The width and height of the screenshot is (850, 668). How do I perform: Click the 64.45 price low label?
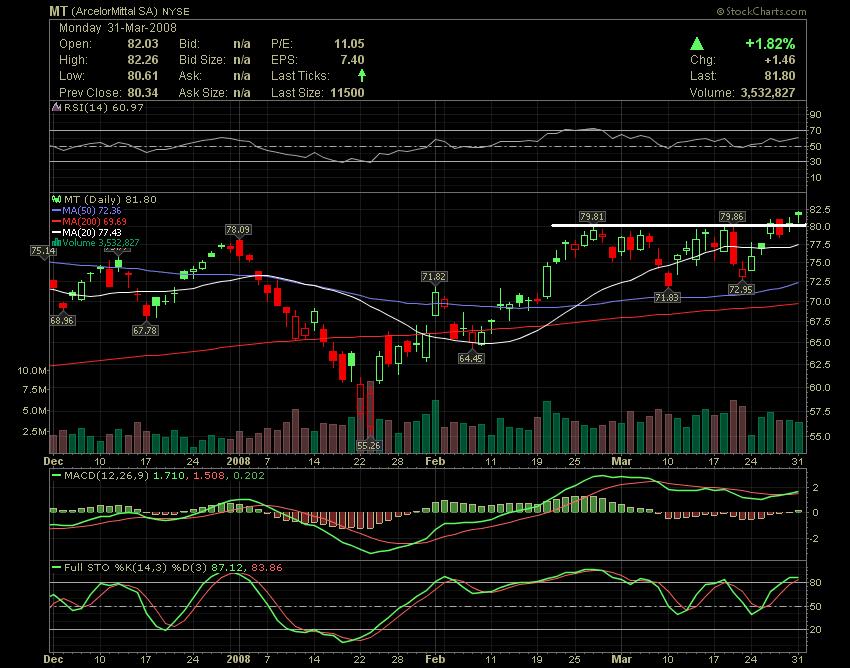pyautogui.click(x=471, y=358)
